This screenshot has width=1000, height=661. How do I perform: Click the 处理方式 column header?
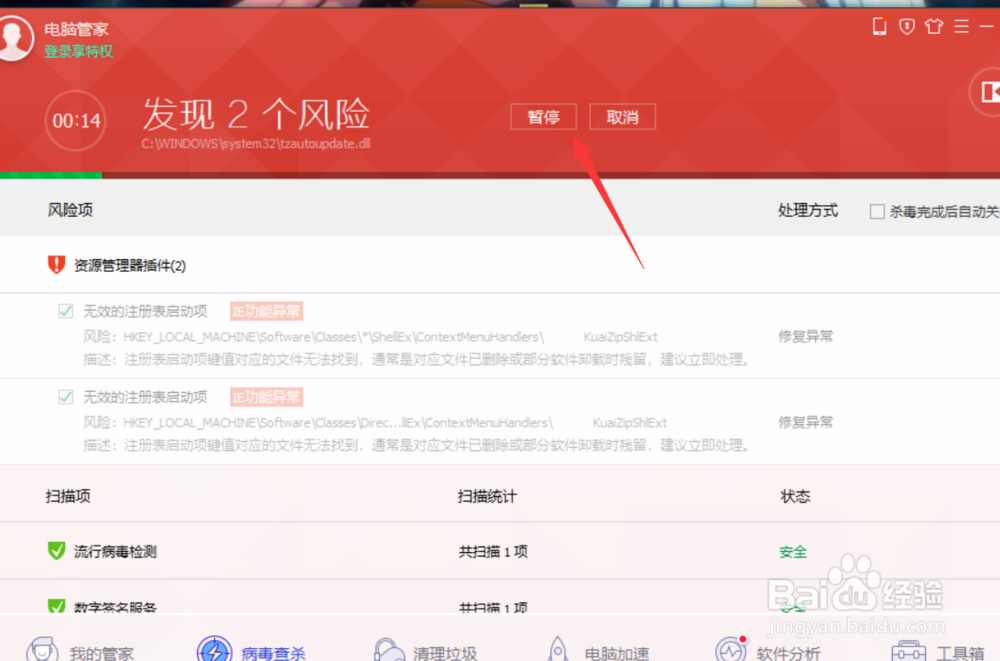coord(808,210)
